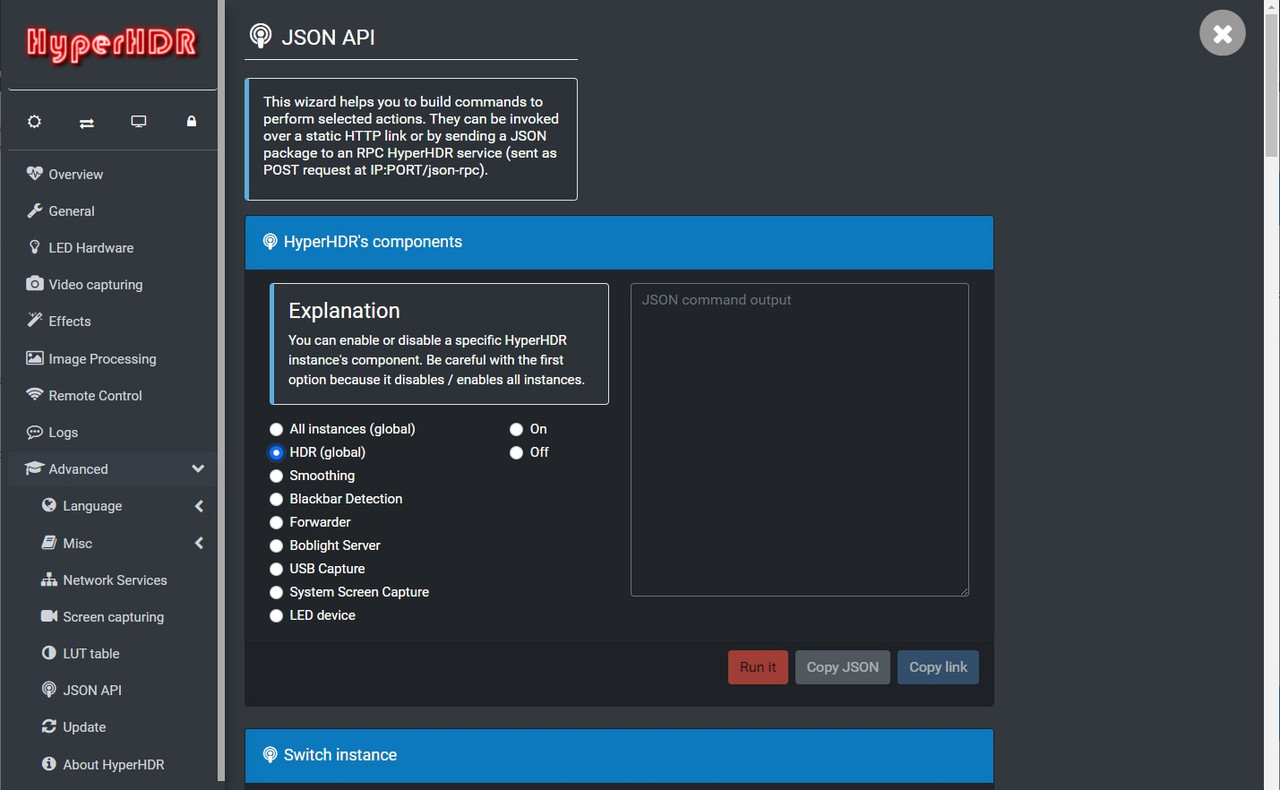Screen dimensions: 1280x790
Task: Click the JSON command output text area
Action: click(x=800, y=440)
